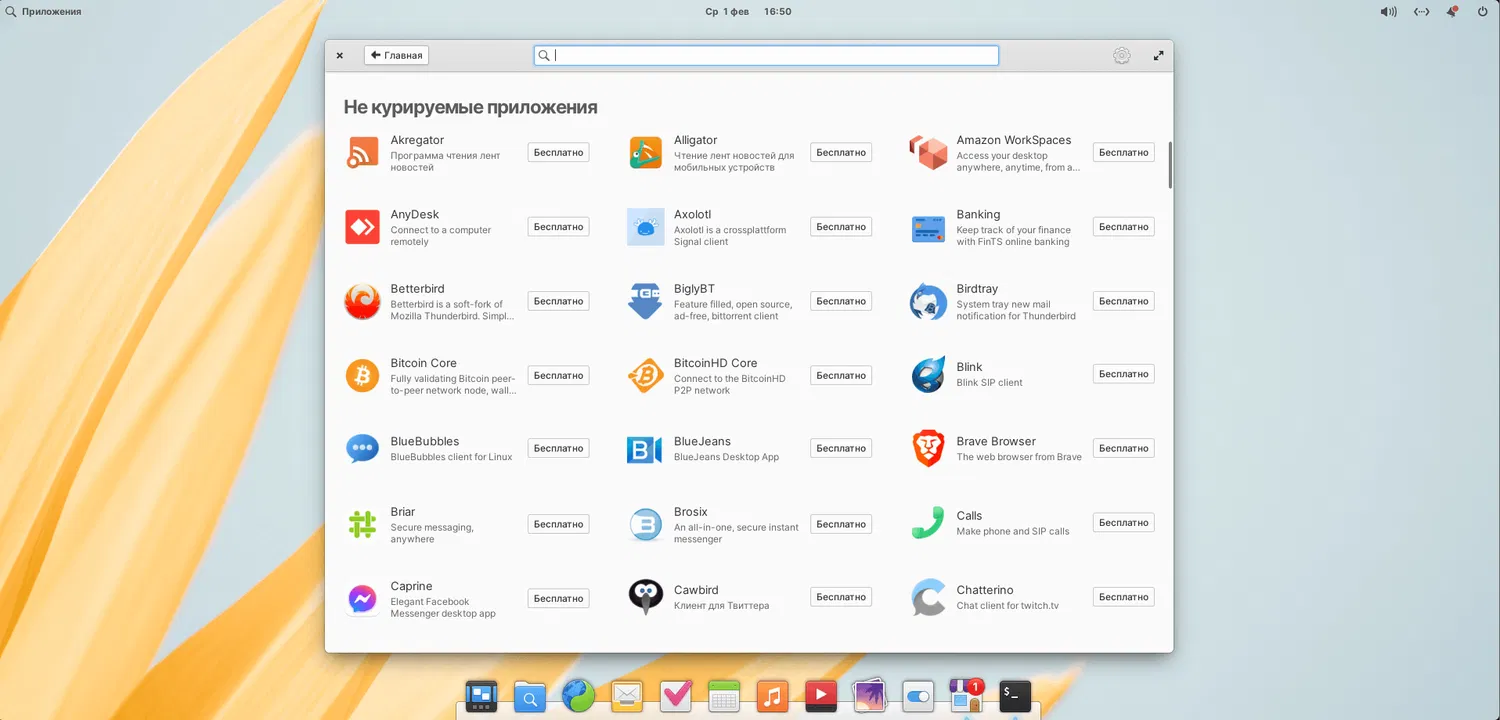Viewport: 1500px width, 720px height.
Task: Select the AnyDesk app icon
Action: 362,227
